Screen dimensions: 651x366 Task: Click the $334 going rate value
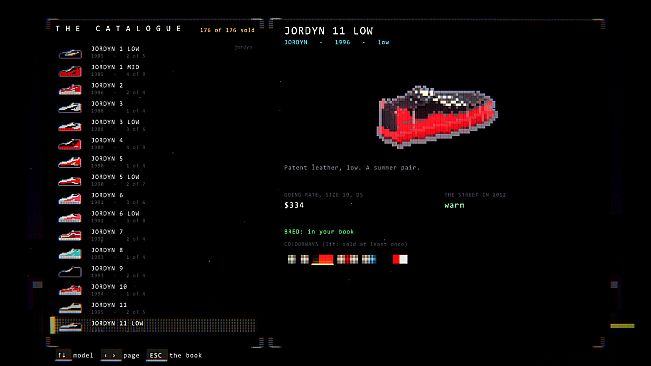pyautogui.click(x=294, y=205)
